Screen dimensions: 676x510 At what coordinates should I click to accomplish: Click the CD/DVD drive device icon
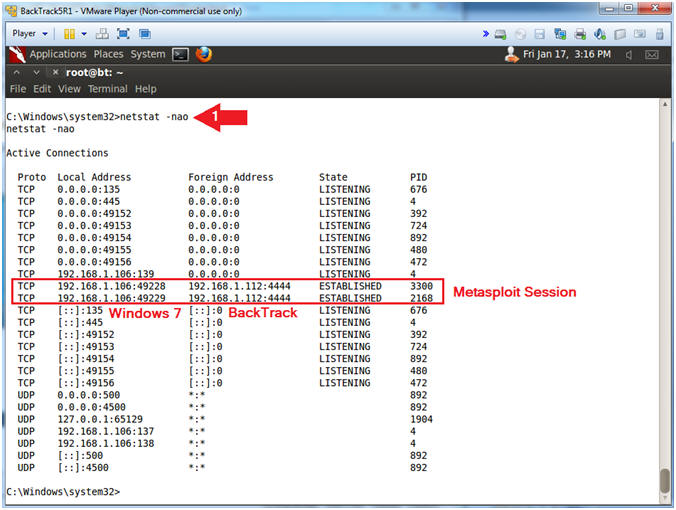click(x=520, y=34)
